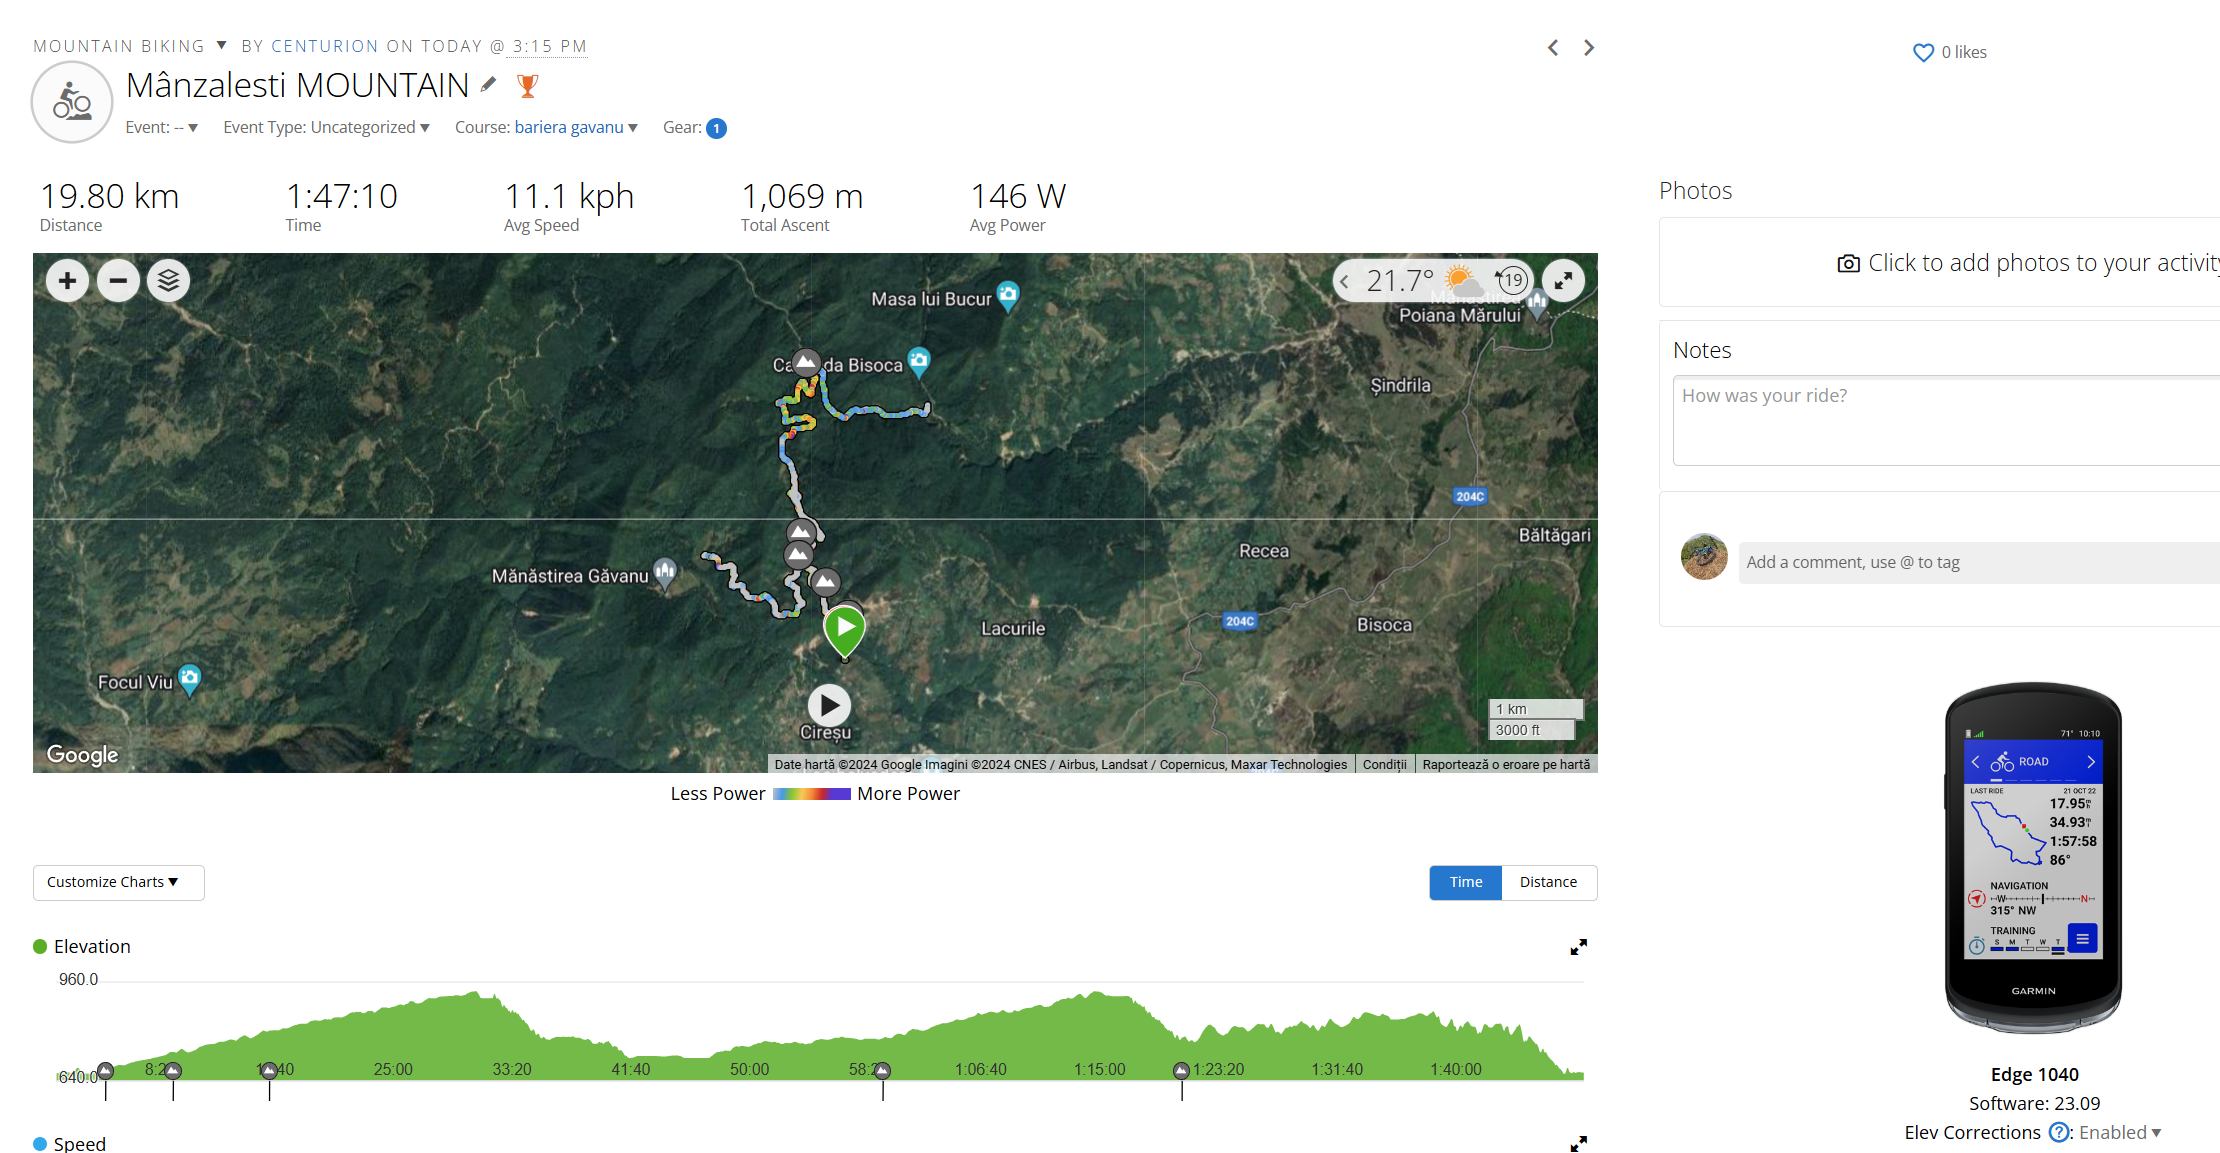This screenshot has height=1153, width=2220.
Task: Zoom in on the map
Action: click(x=67, y=281)
